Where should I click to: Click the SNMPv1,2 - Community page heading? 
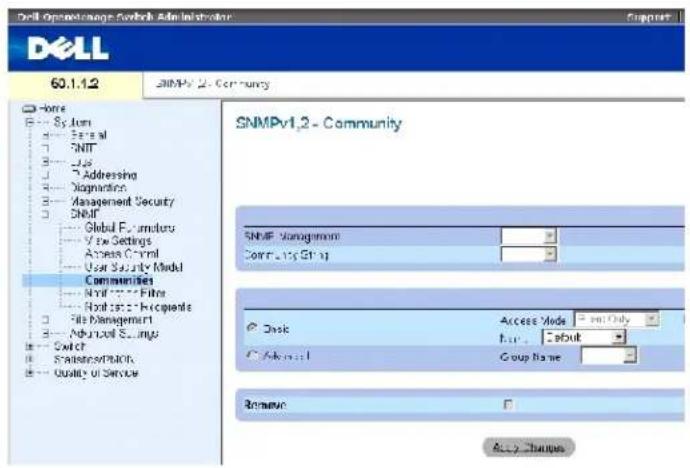[319, 123]
